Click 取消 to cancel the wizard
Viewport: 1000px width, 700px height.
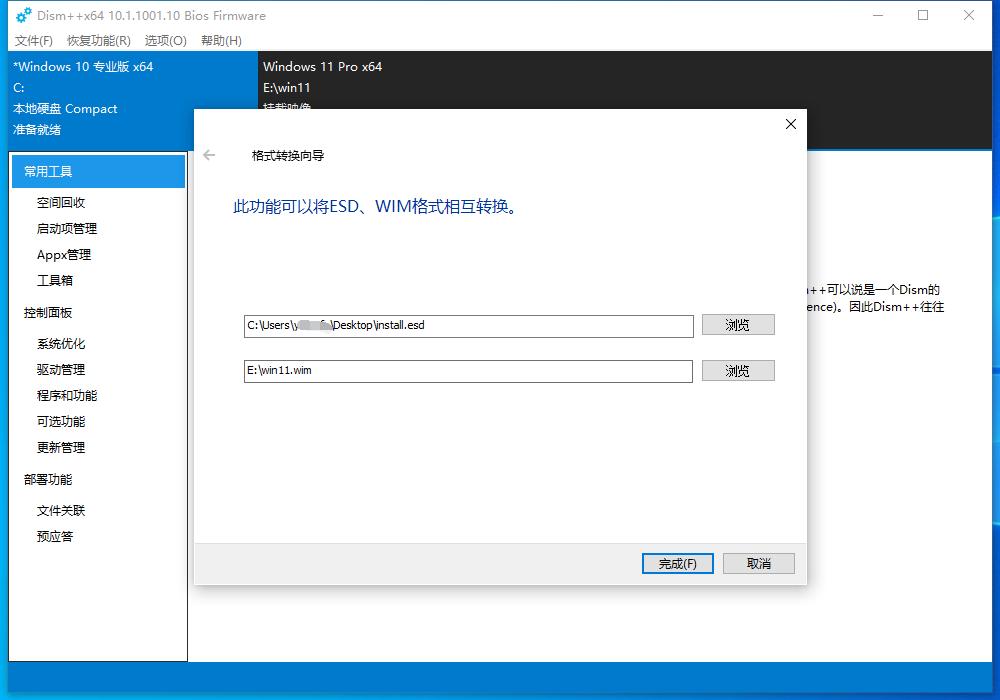coord(758,563)
